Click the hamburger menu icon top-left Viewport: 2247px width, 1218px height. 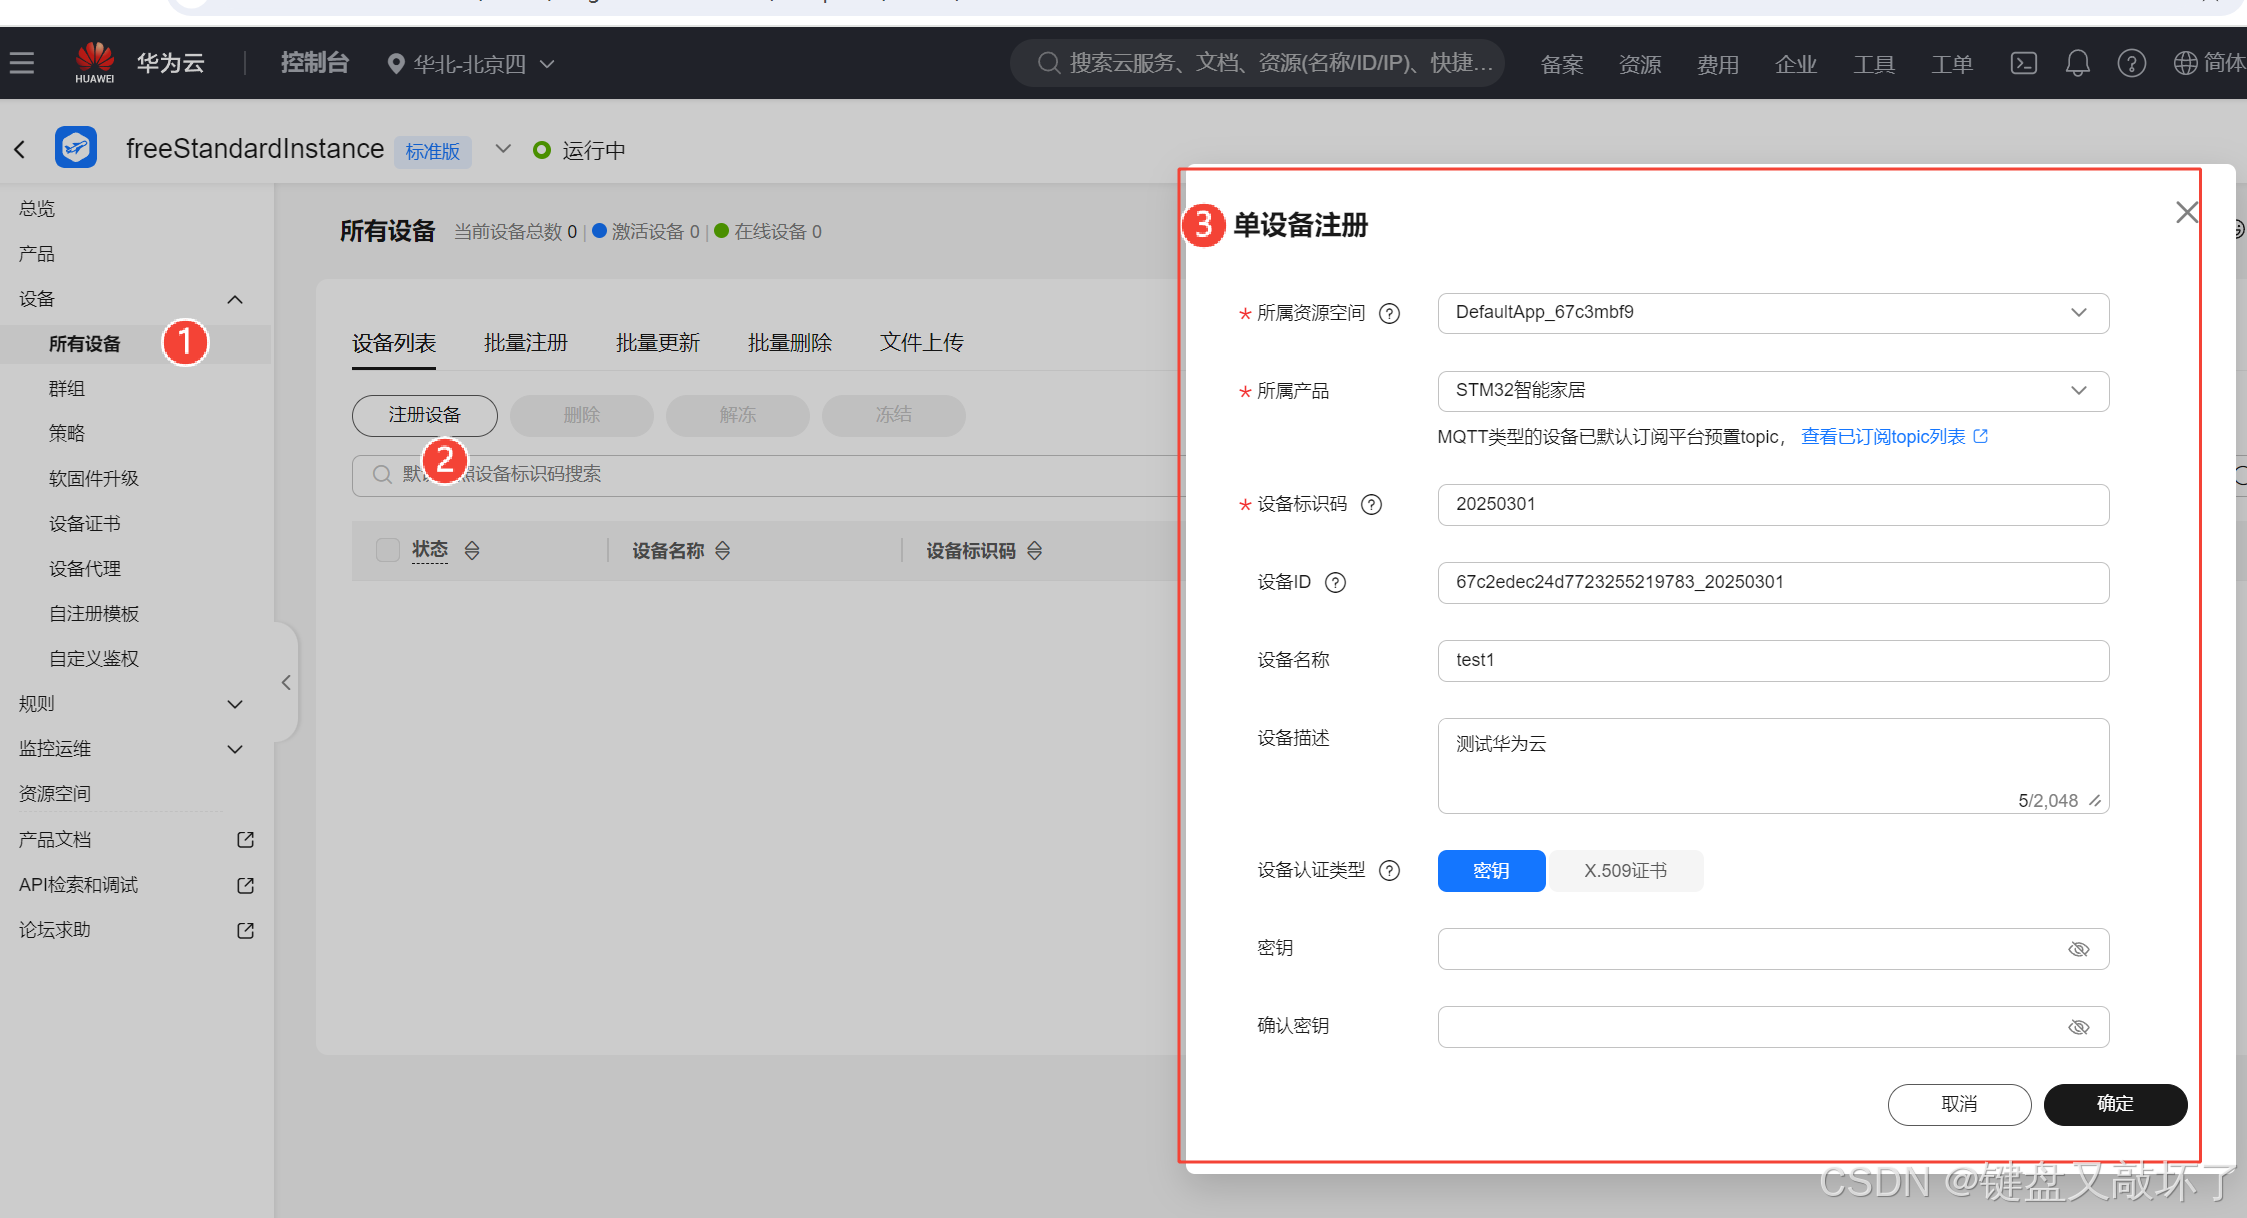coord(22,62)
